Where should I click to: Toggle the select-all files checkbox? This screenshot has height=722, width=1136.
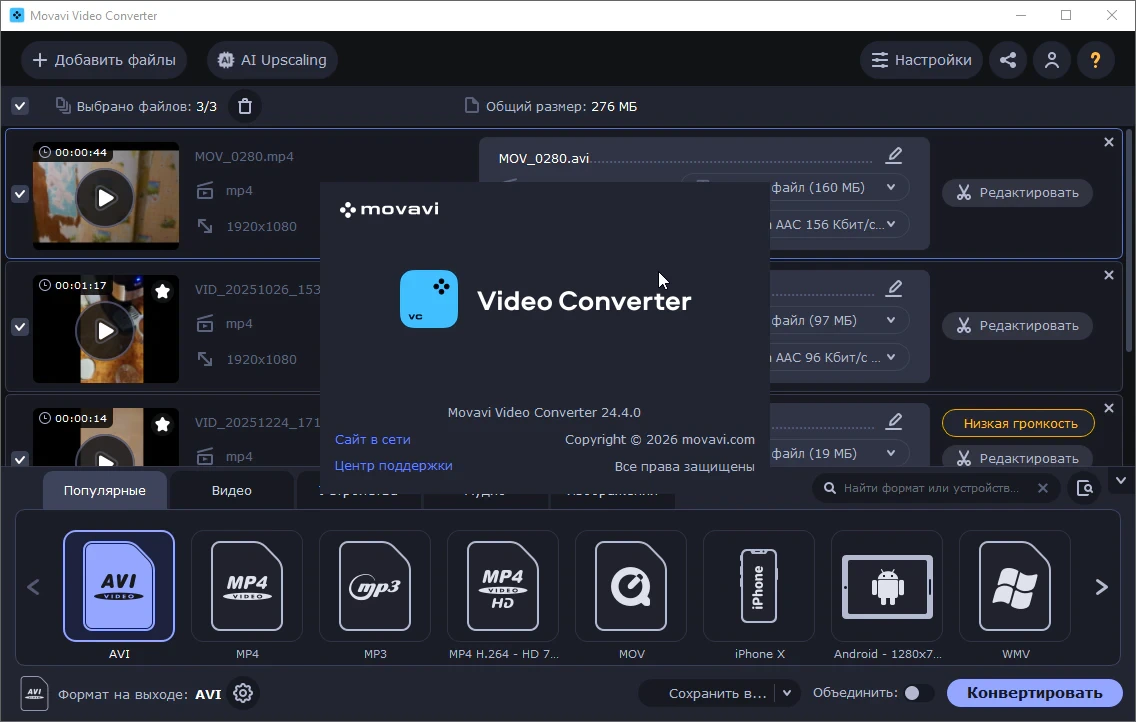point(20,106)
